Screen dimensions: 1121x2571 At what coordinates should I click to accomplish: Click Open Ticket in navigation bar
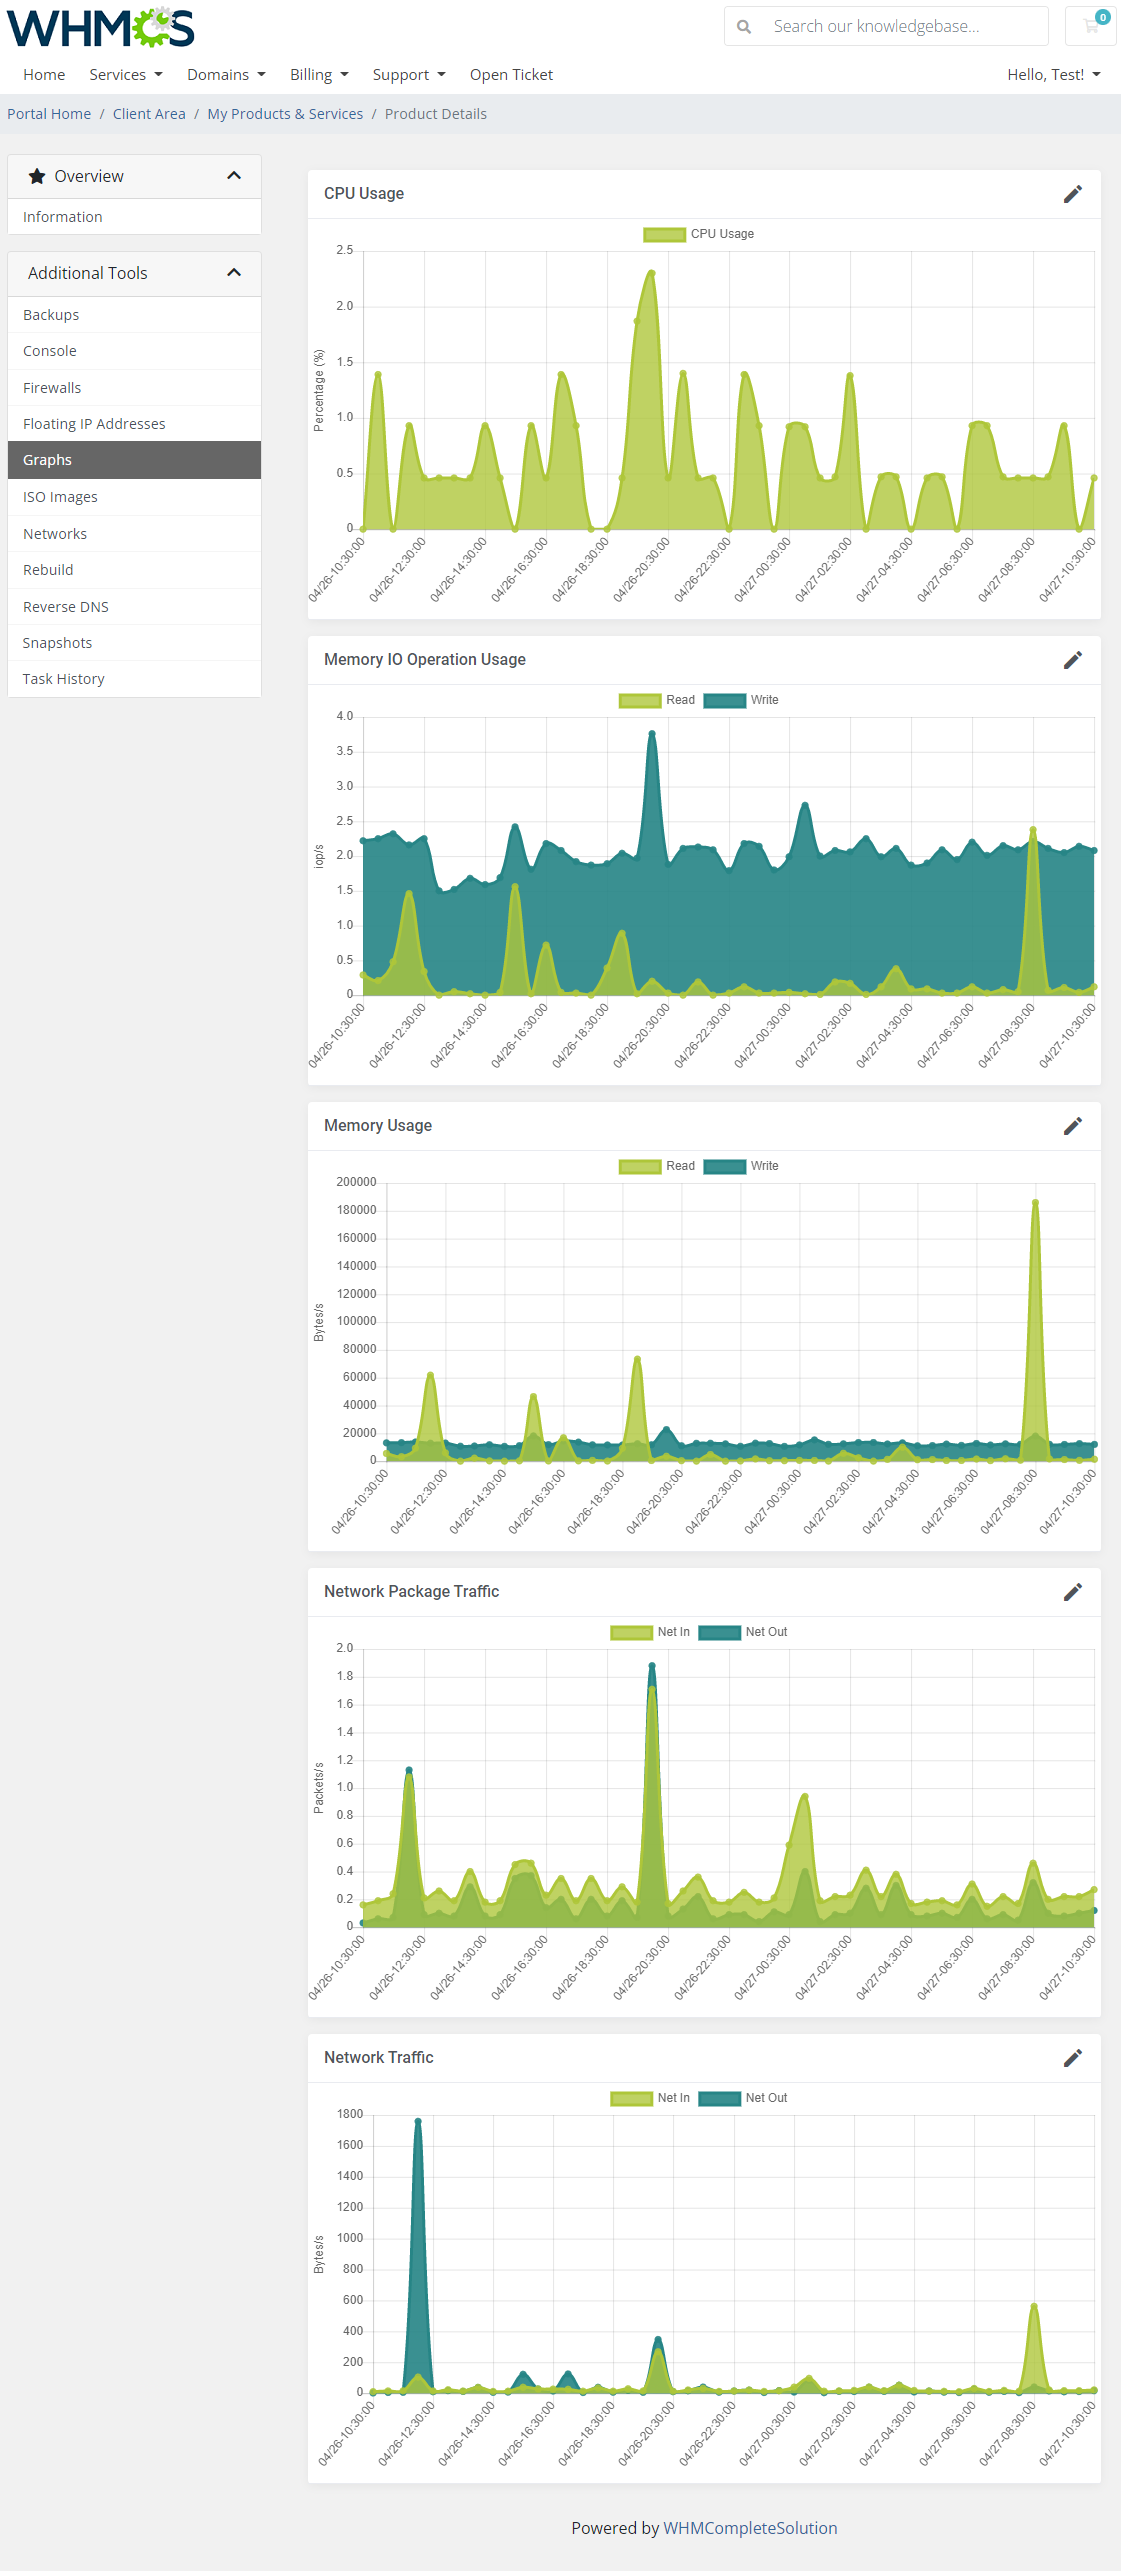tap(511, 75)
